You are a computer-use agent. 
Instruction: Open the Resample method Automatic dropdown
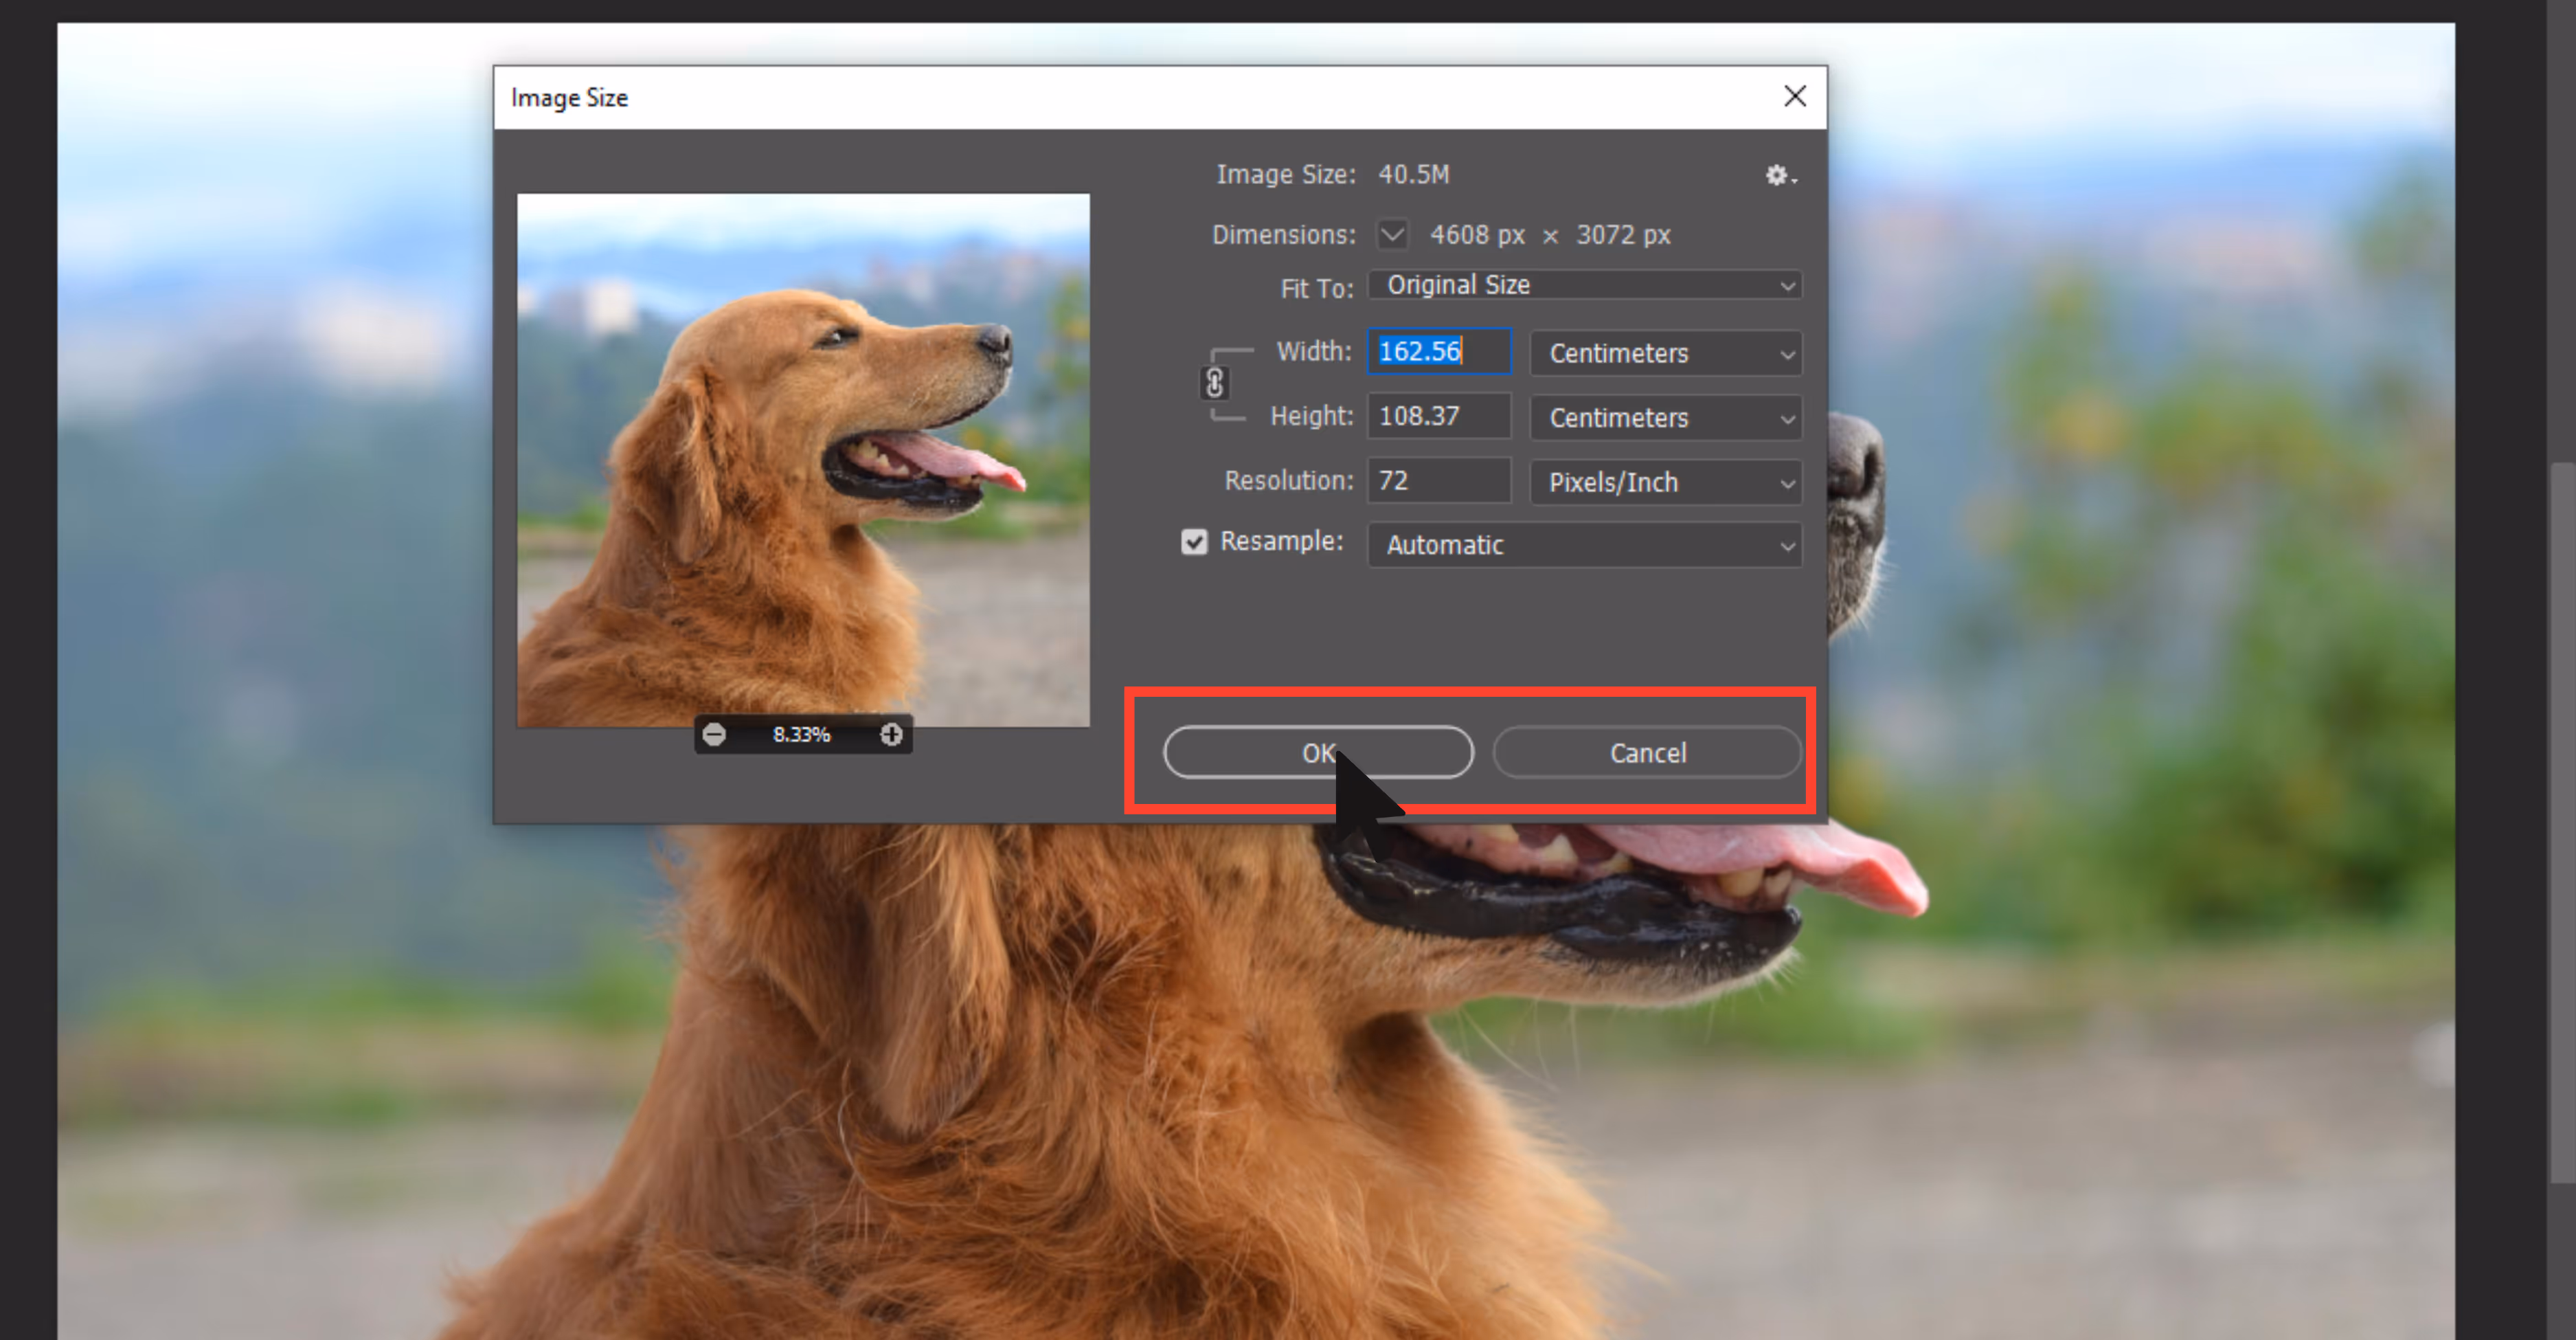pyautogui.click(x=1585, y=545)
